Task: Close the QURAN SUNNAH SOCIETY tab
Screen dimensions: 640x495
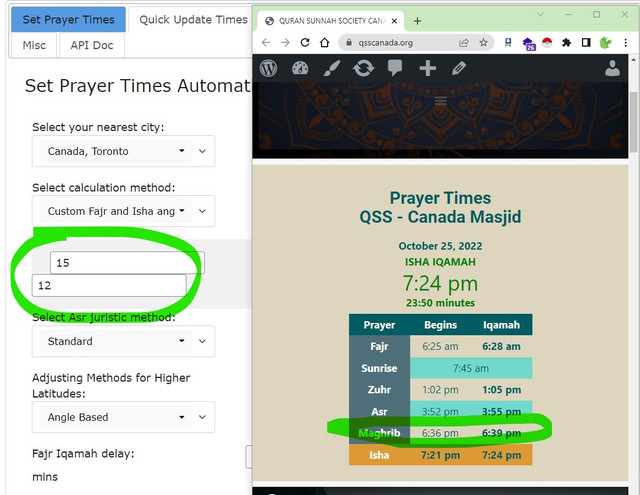Action: click(394, 21)
